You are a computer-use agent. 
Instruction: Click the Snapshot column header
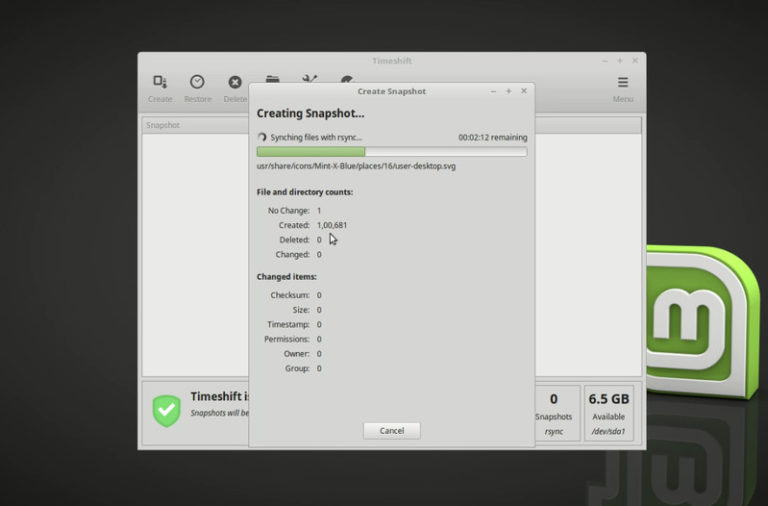(x=195, y=125)
